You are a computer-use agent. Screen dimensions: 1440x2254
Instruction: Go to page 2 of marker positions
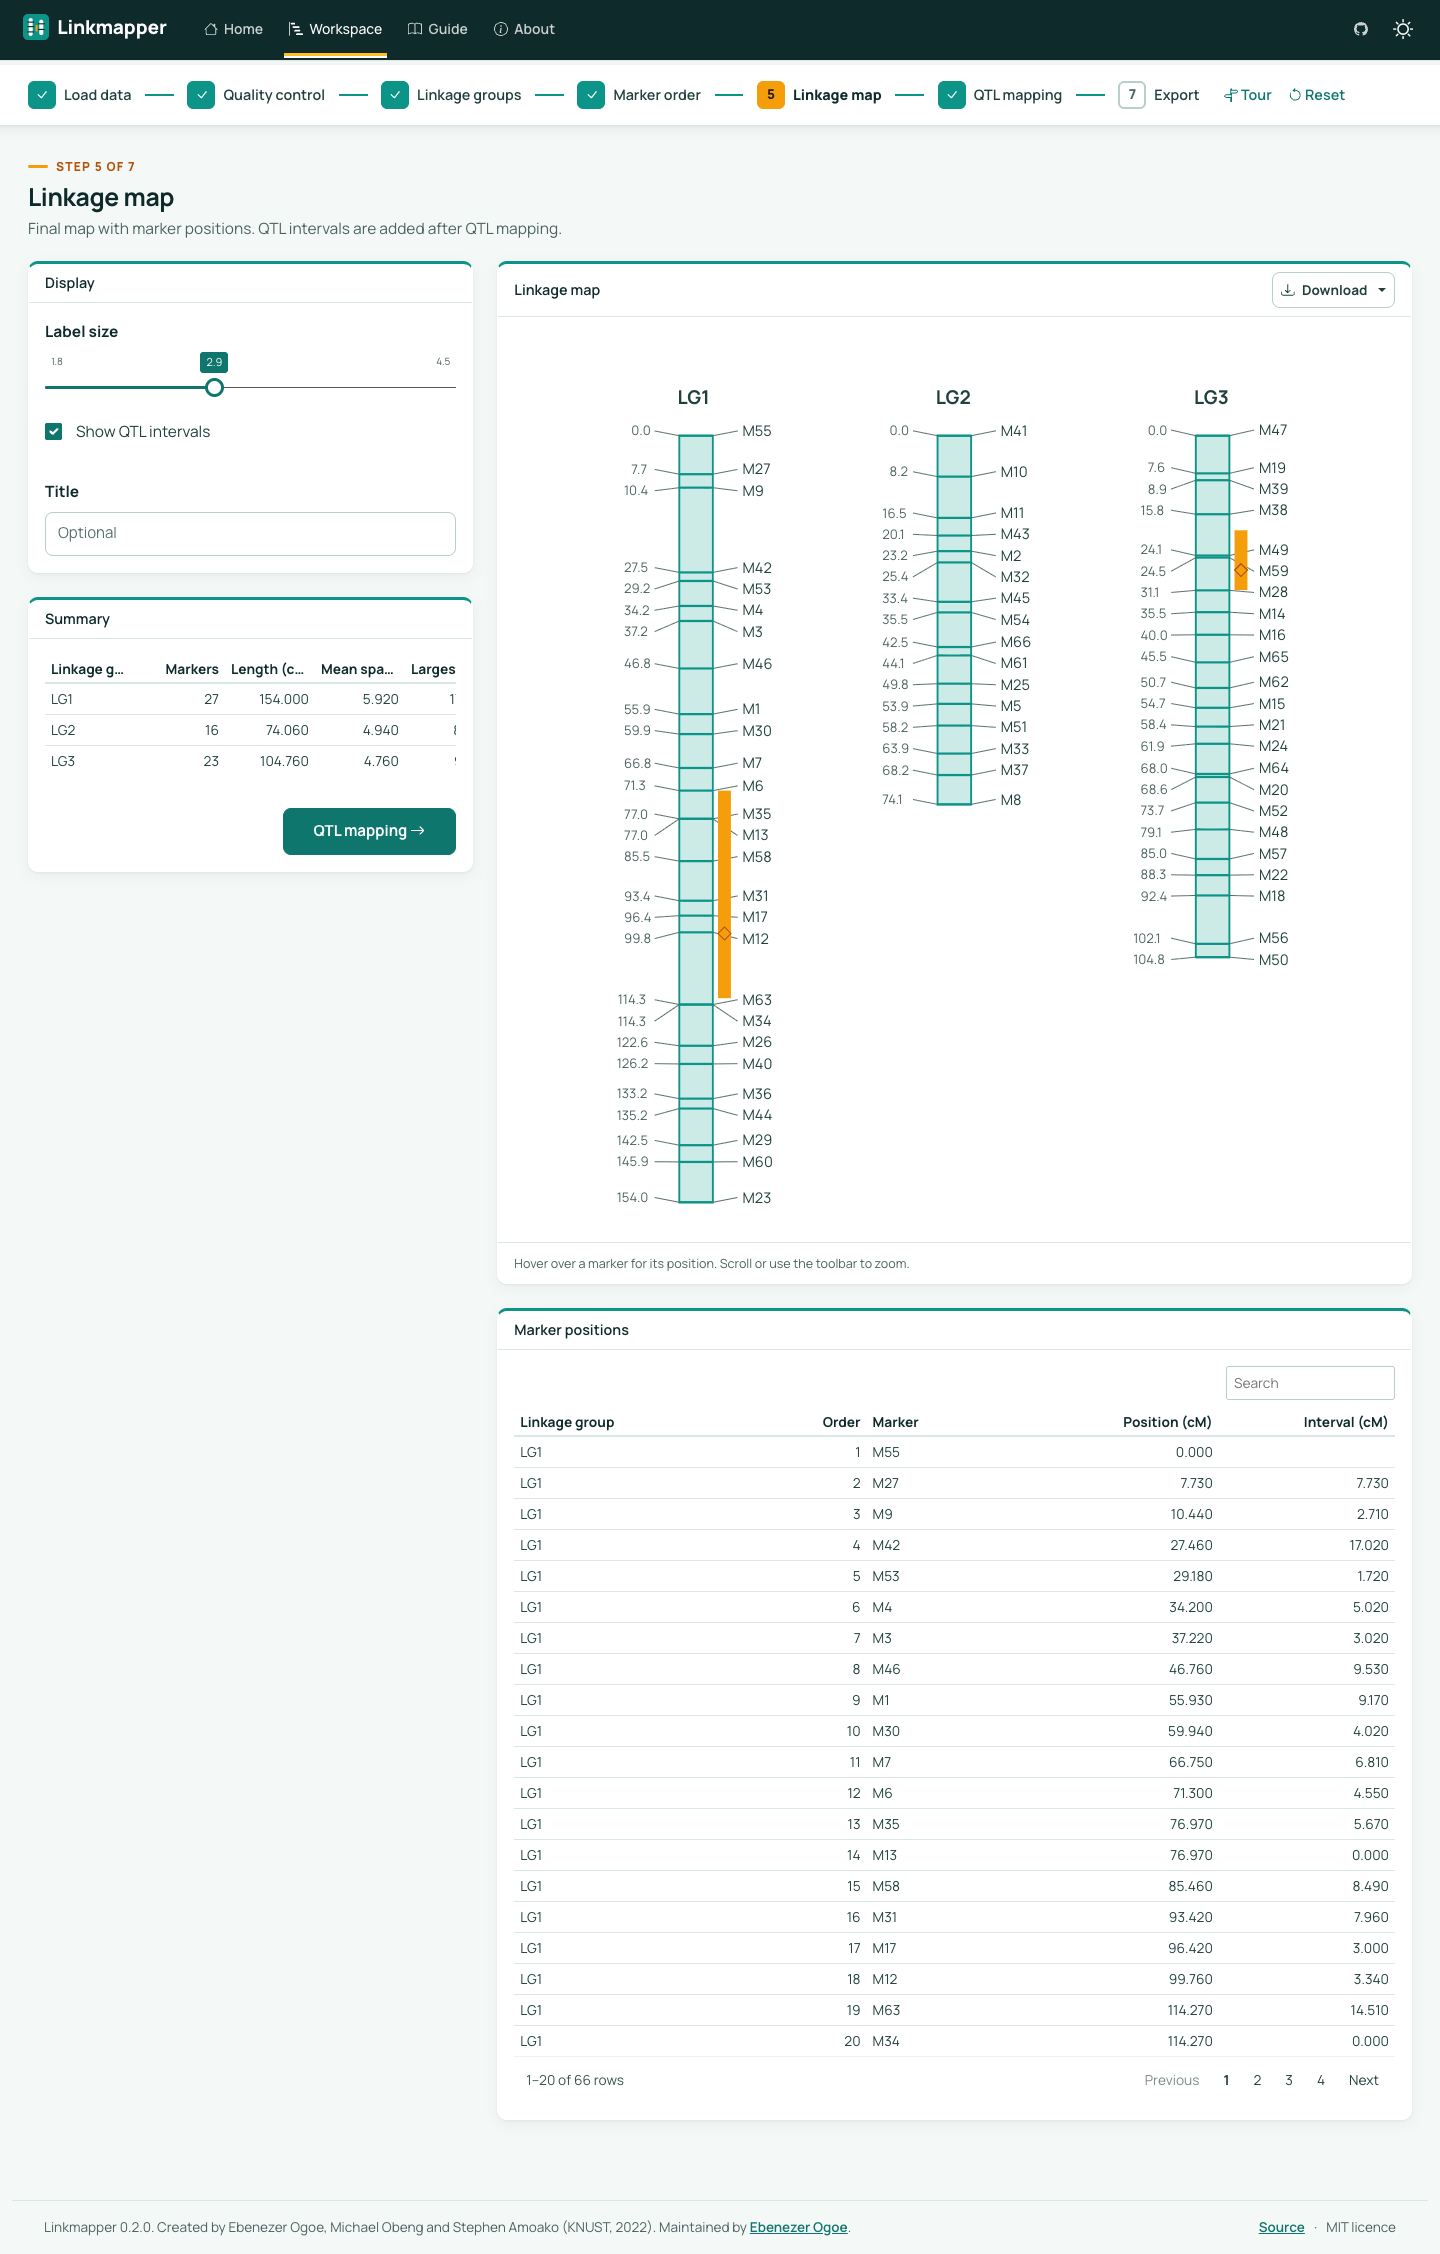[x=1257, y=2080]
